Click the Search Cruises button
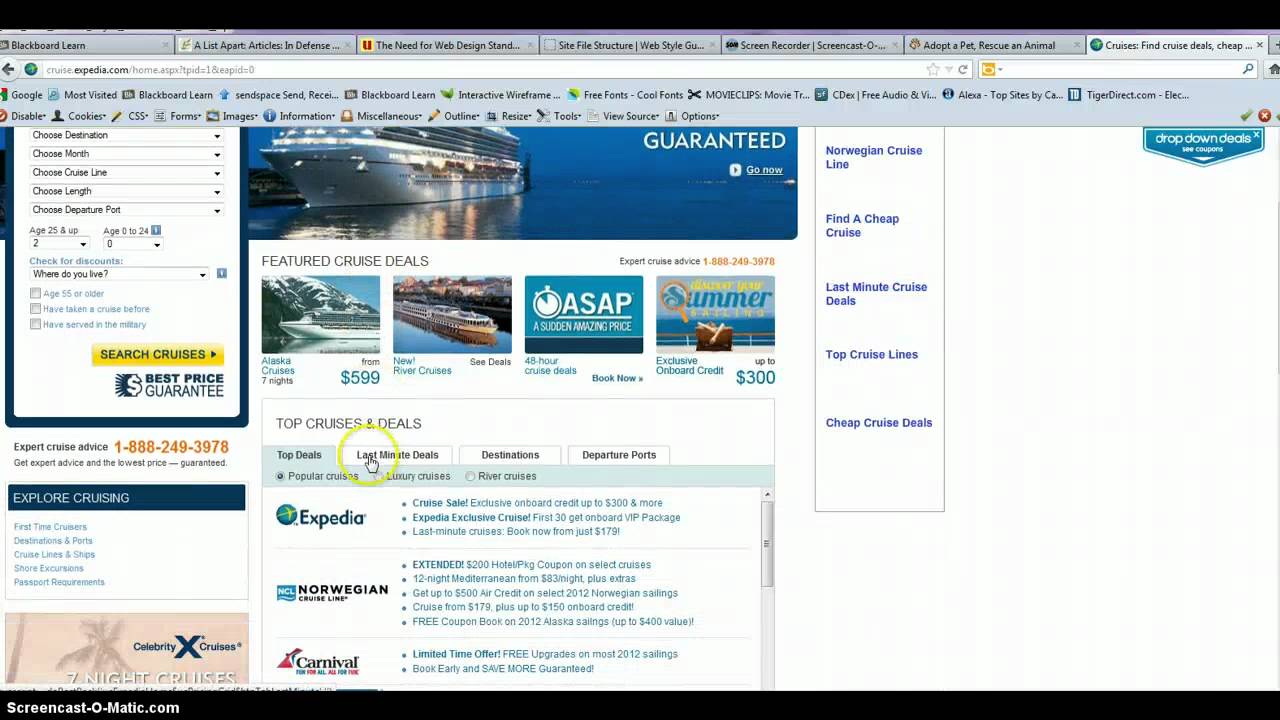Screen dimensions: 1280x720 pos(158,354)
